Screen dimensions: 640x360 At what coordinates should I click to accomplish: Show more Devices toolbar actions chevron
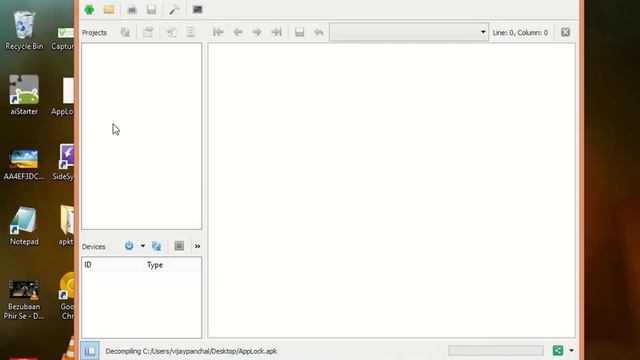point(198,246)
